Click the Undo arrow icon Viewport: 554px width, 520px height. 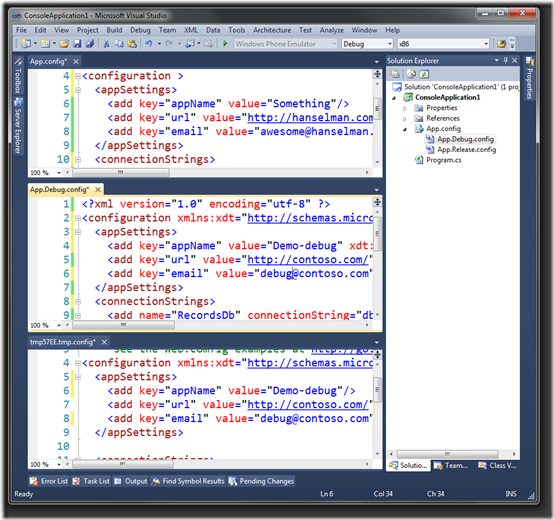coord(149,44)
